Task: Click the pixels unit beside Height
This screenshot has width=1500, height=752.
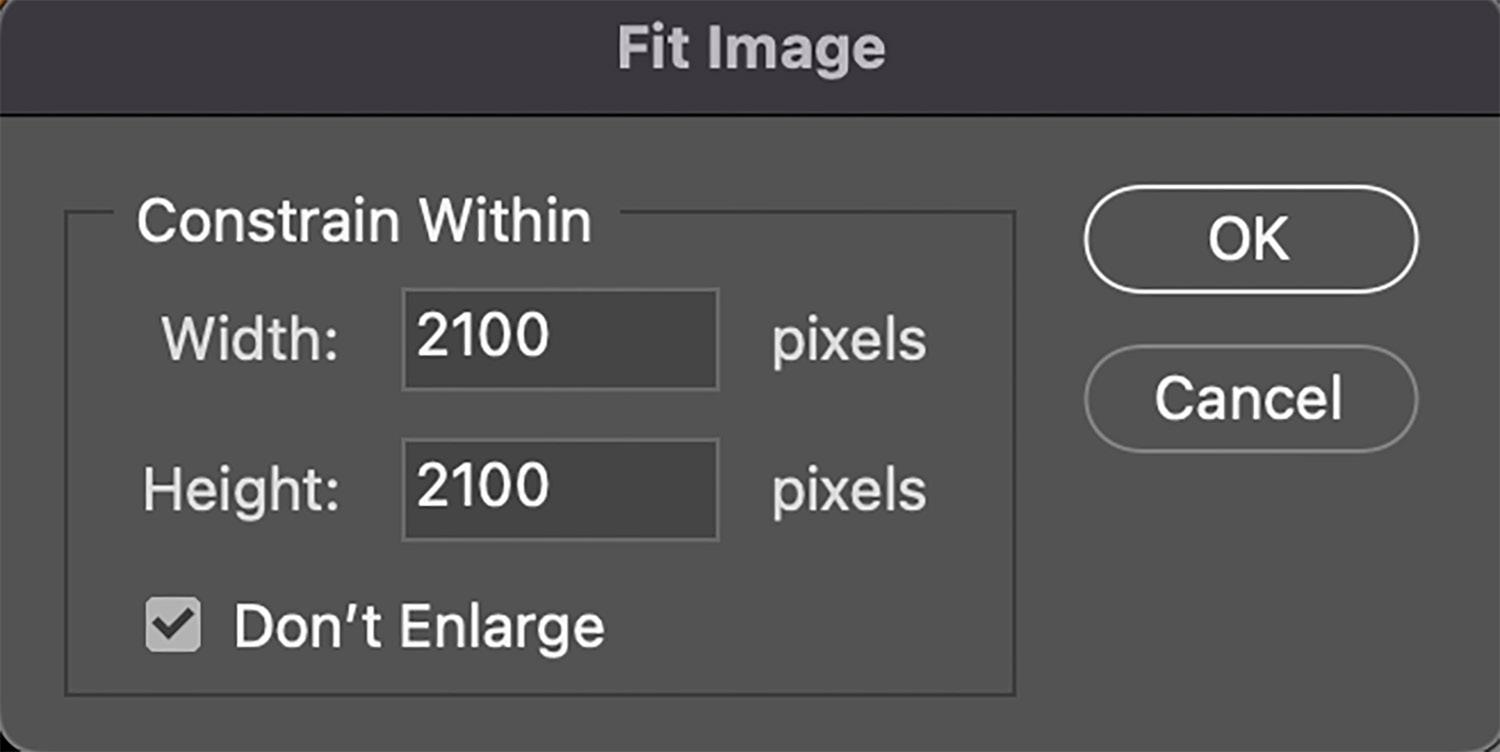Action: pos(848,491)
